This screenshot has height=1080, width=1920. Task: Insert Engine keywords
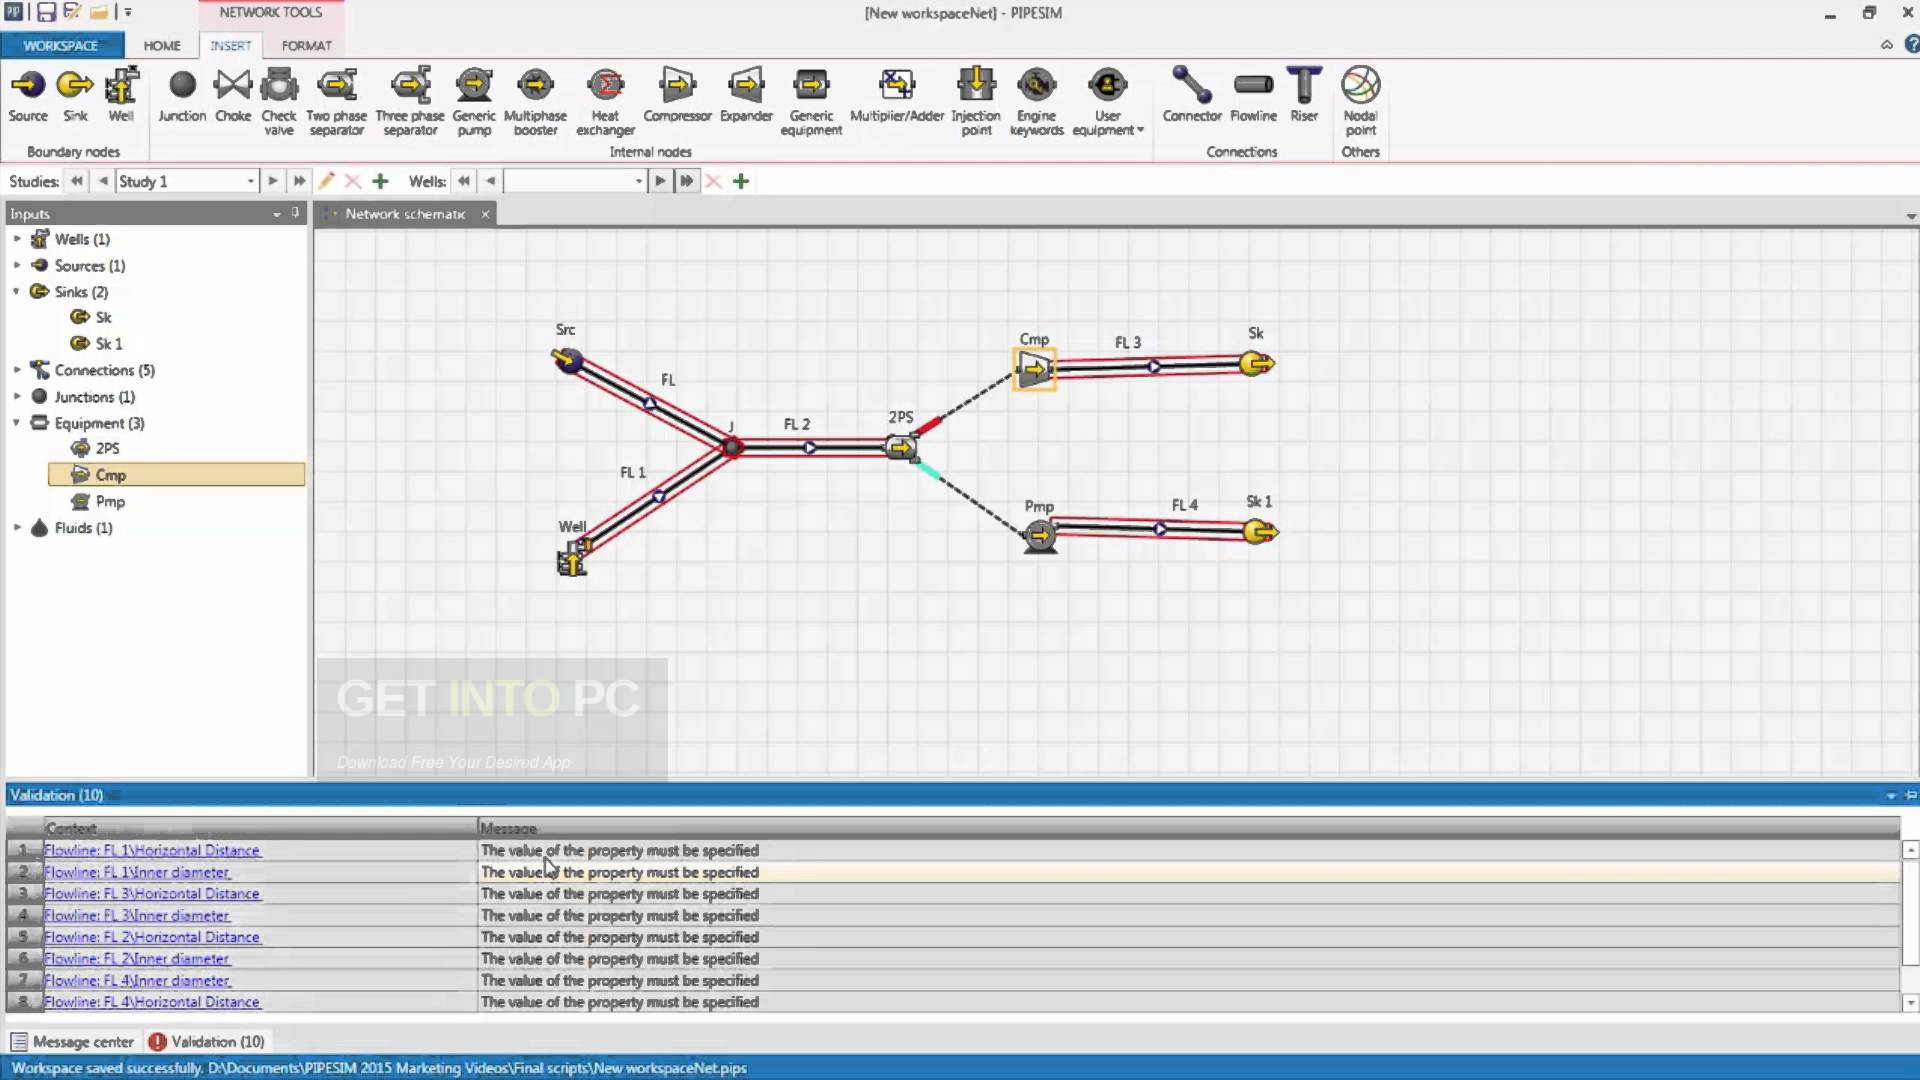pos(1036,102)
